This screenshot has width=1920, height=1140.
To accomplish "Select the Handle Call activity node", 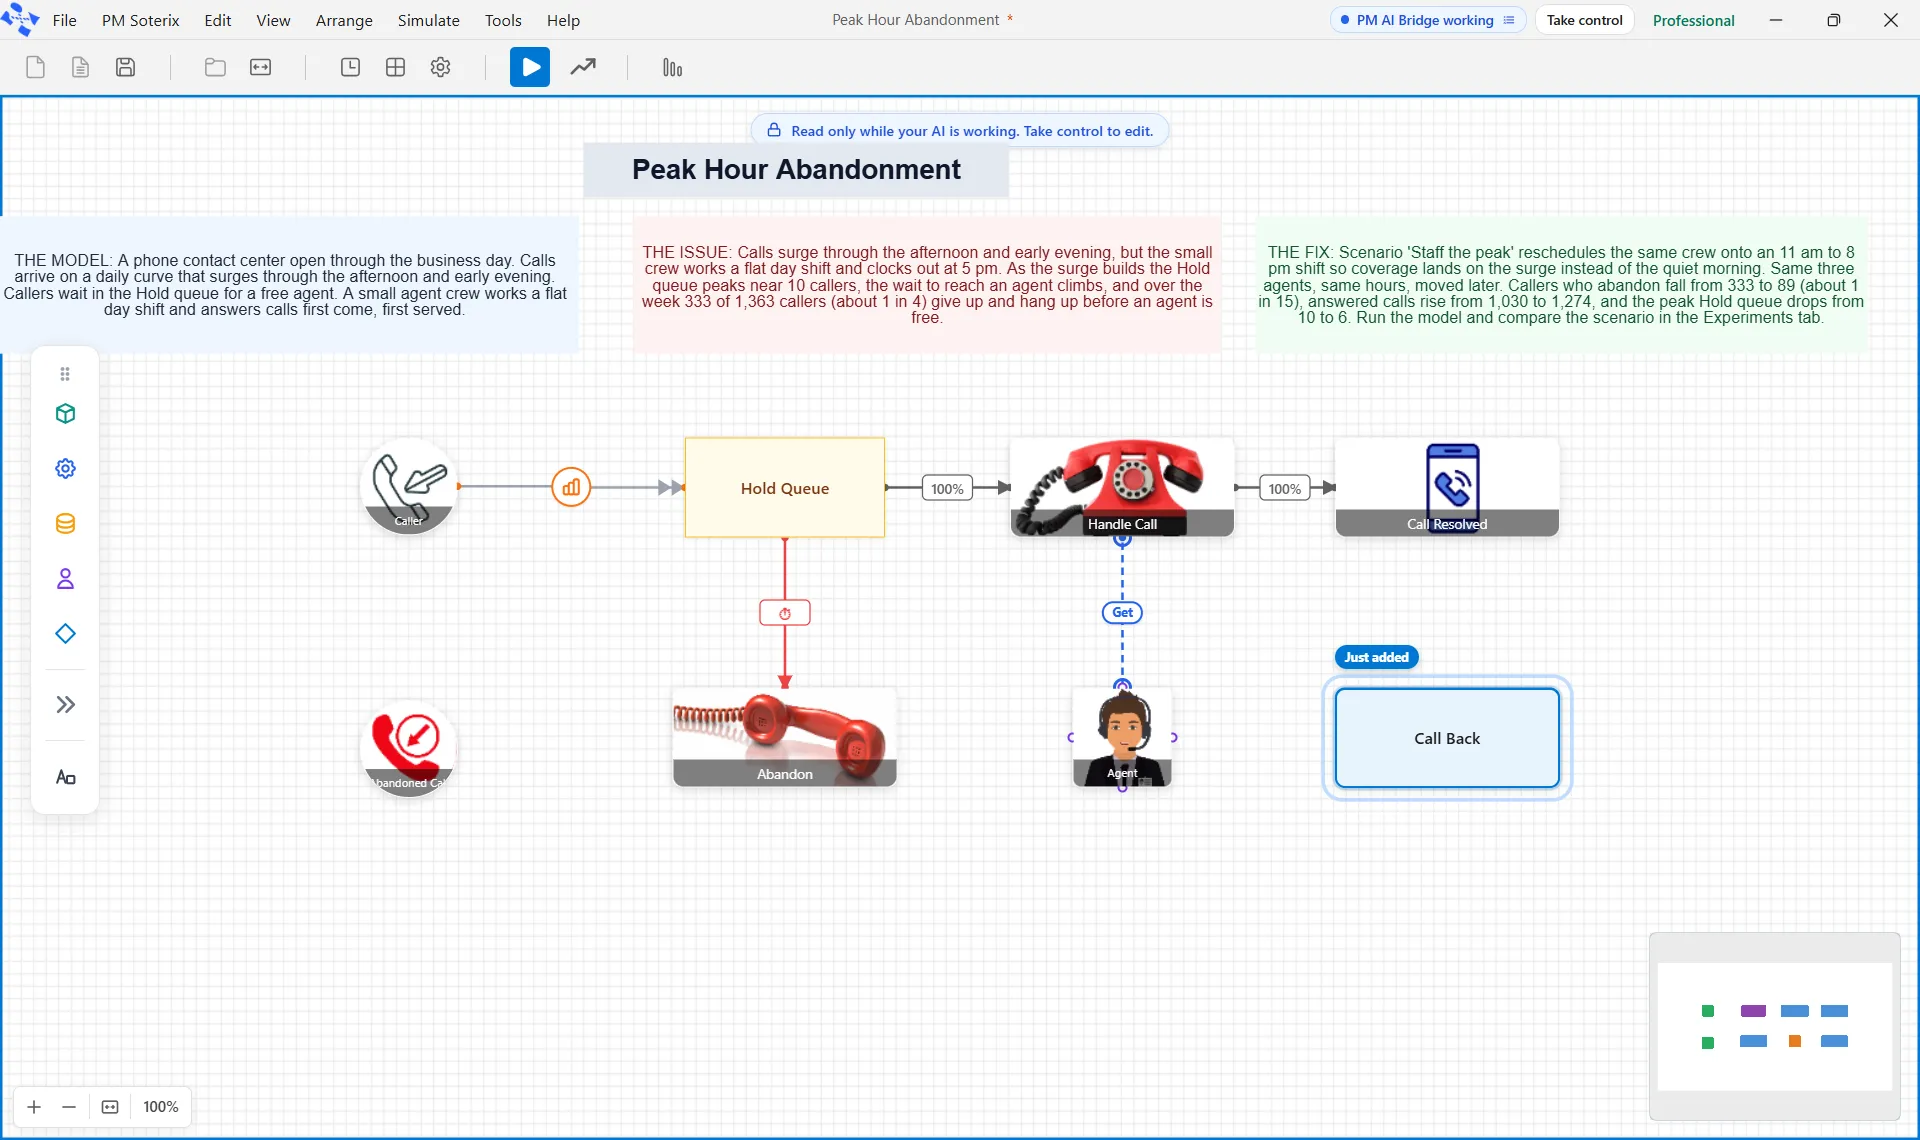I will pos(1122,487).
